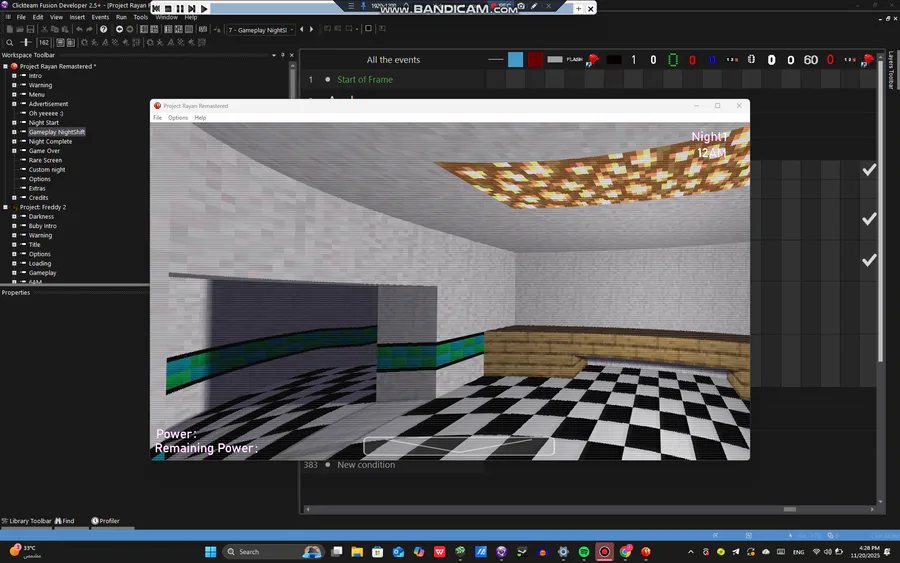Click the Redo arrow icon
900x563 pixels.
click(90, 29)
